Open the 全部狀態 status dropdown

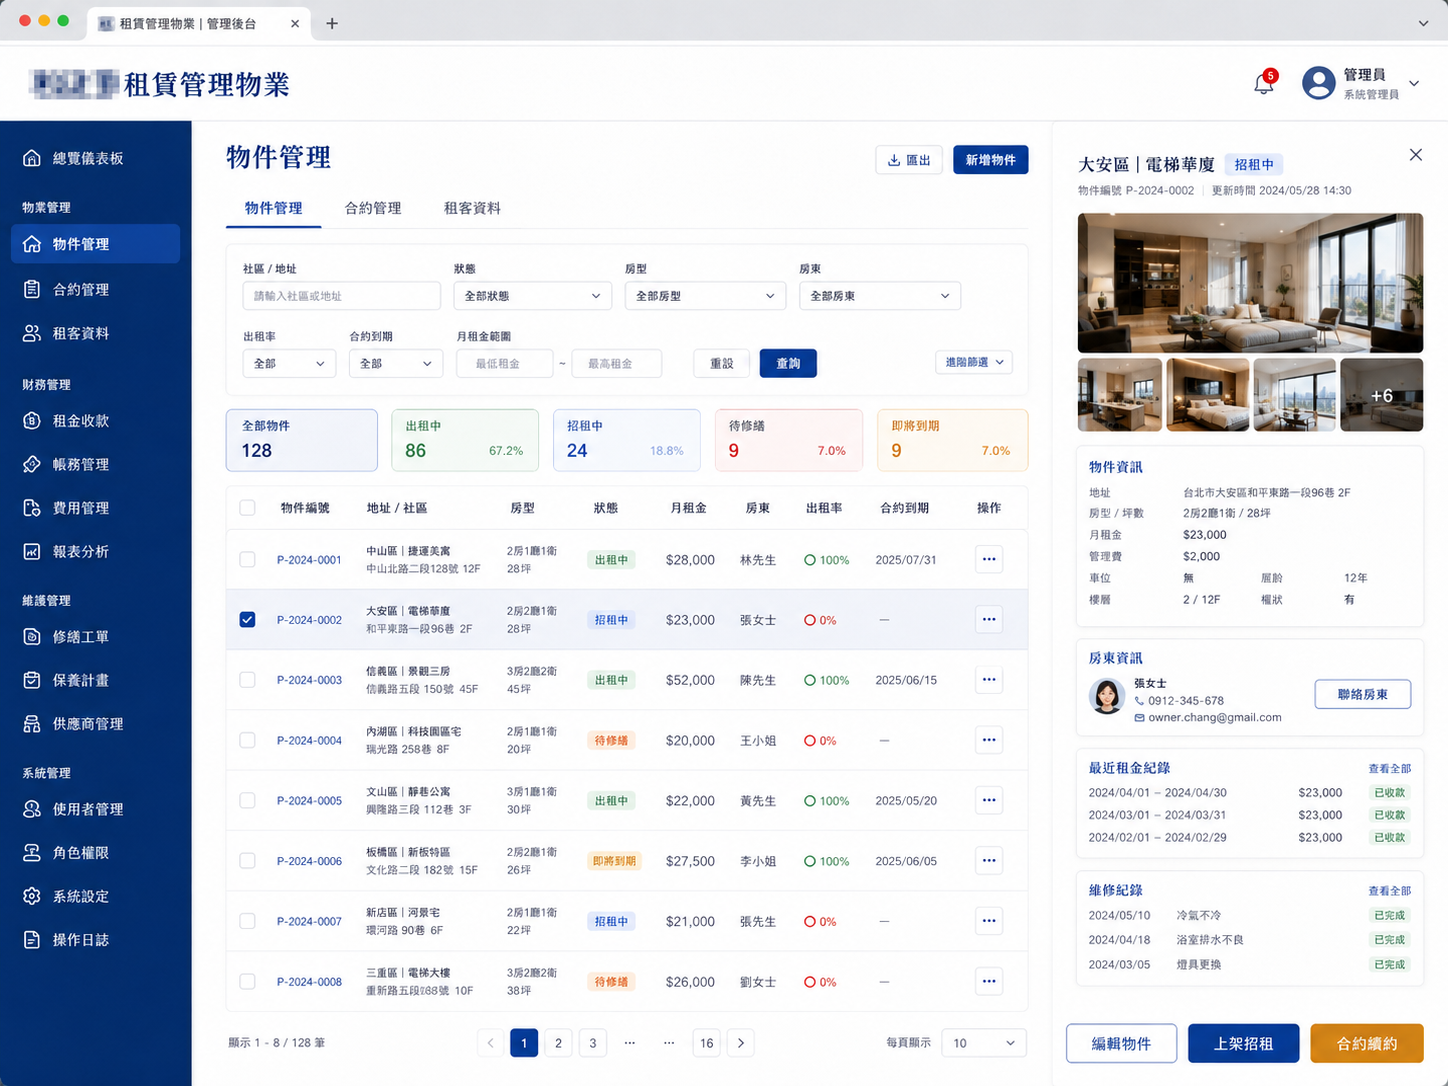(532, 296)
